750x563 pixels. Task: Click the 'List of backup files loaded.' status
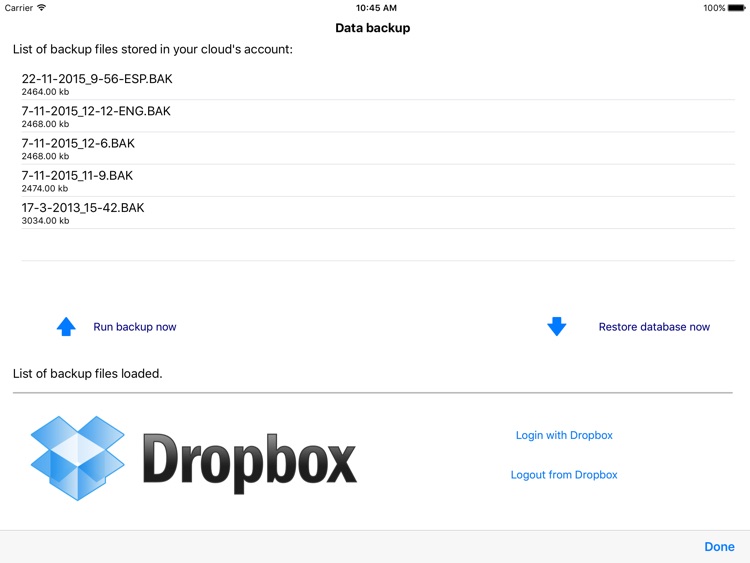88,374
